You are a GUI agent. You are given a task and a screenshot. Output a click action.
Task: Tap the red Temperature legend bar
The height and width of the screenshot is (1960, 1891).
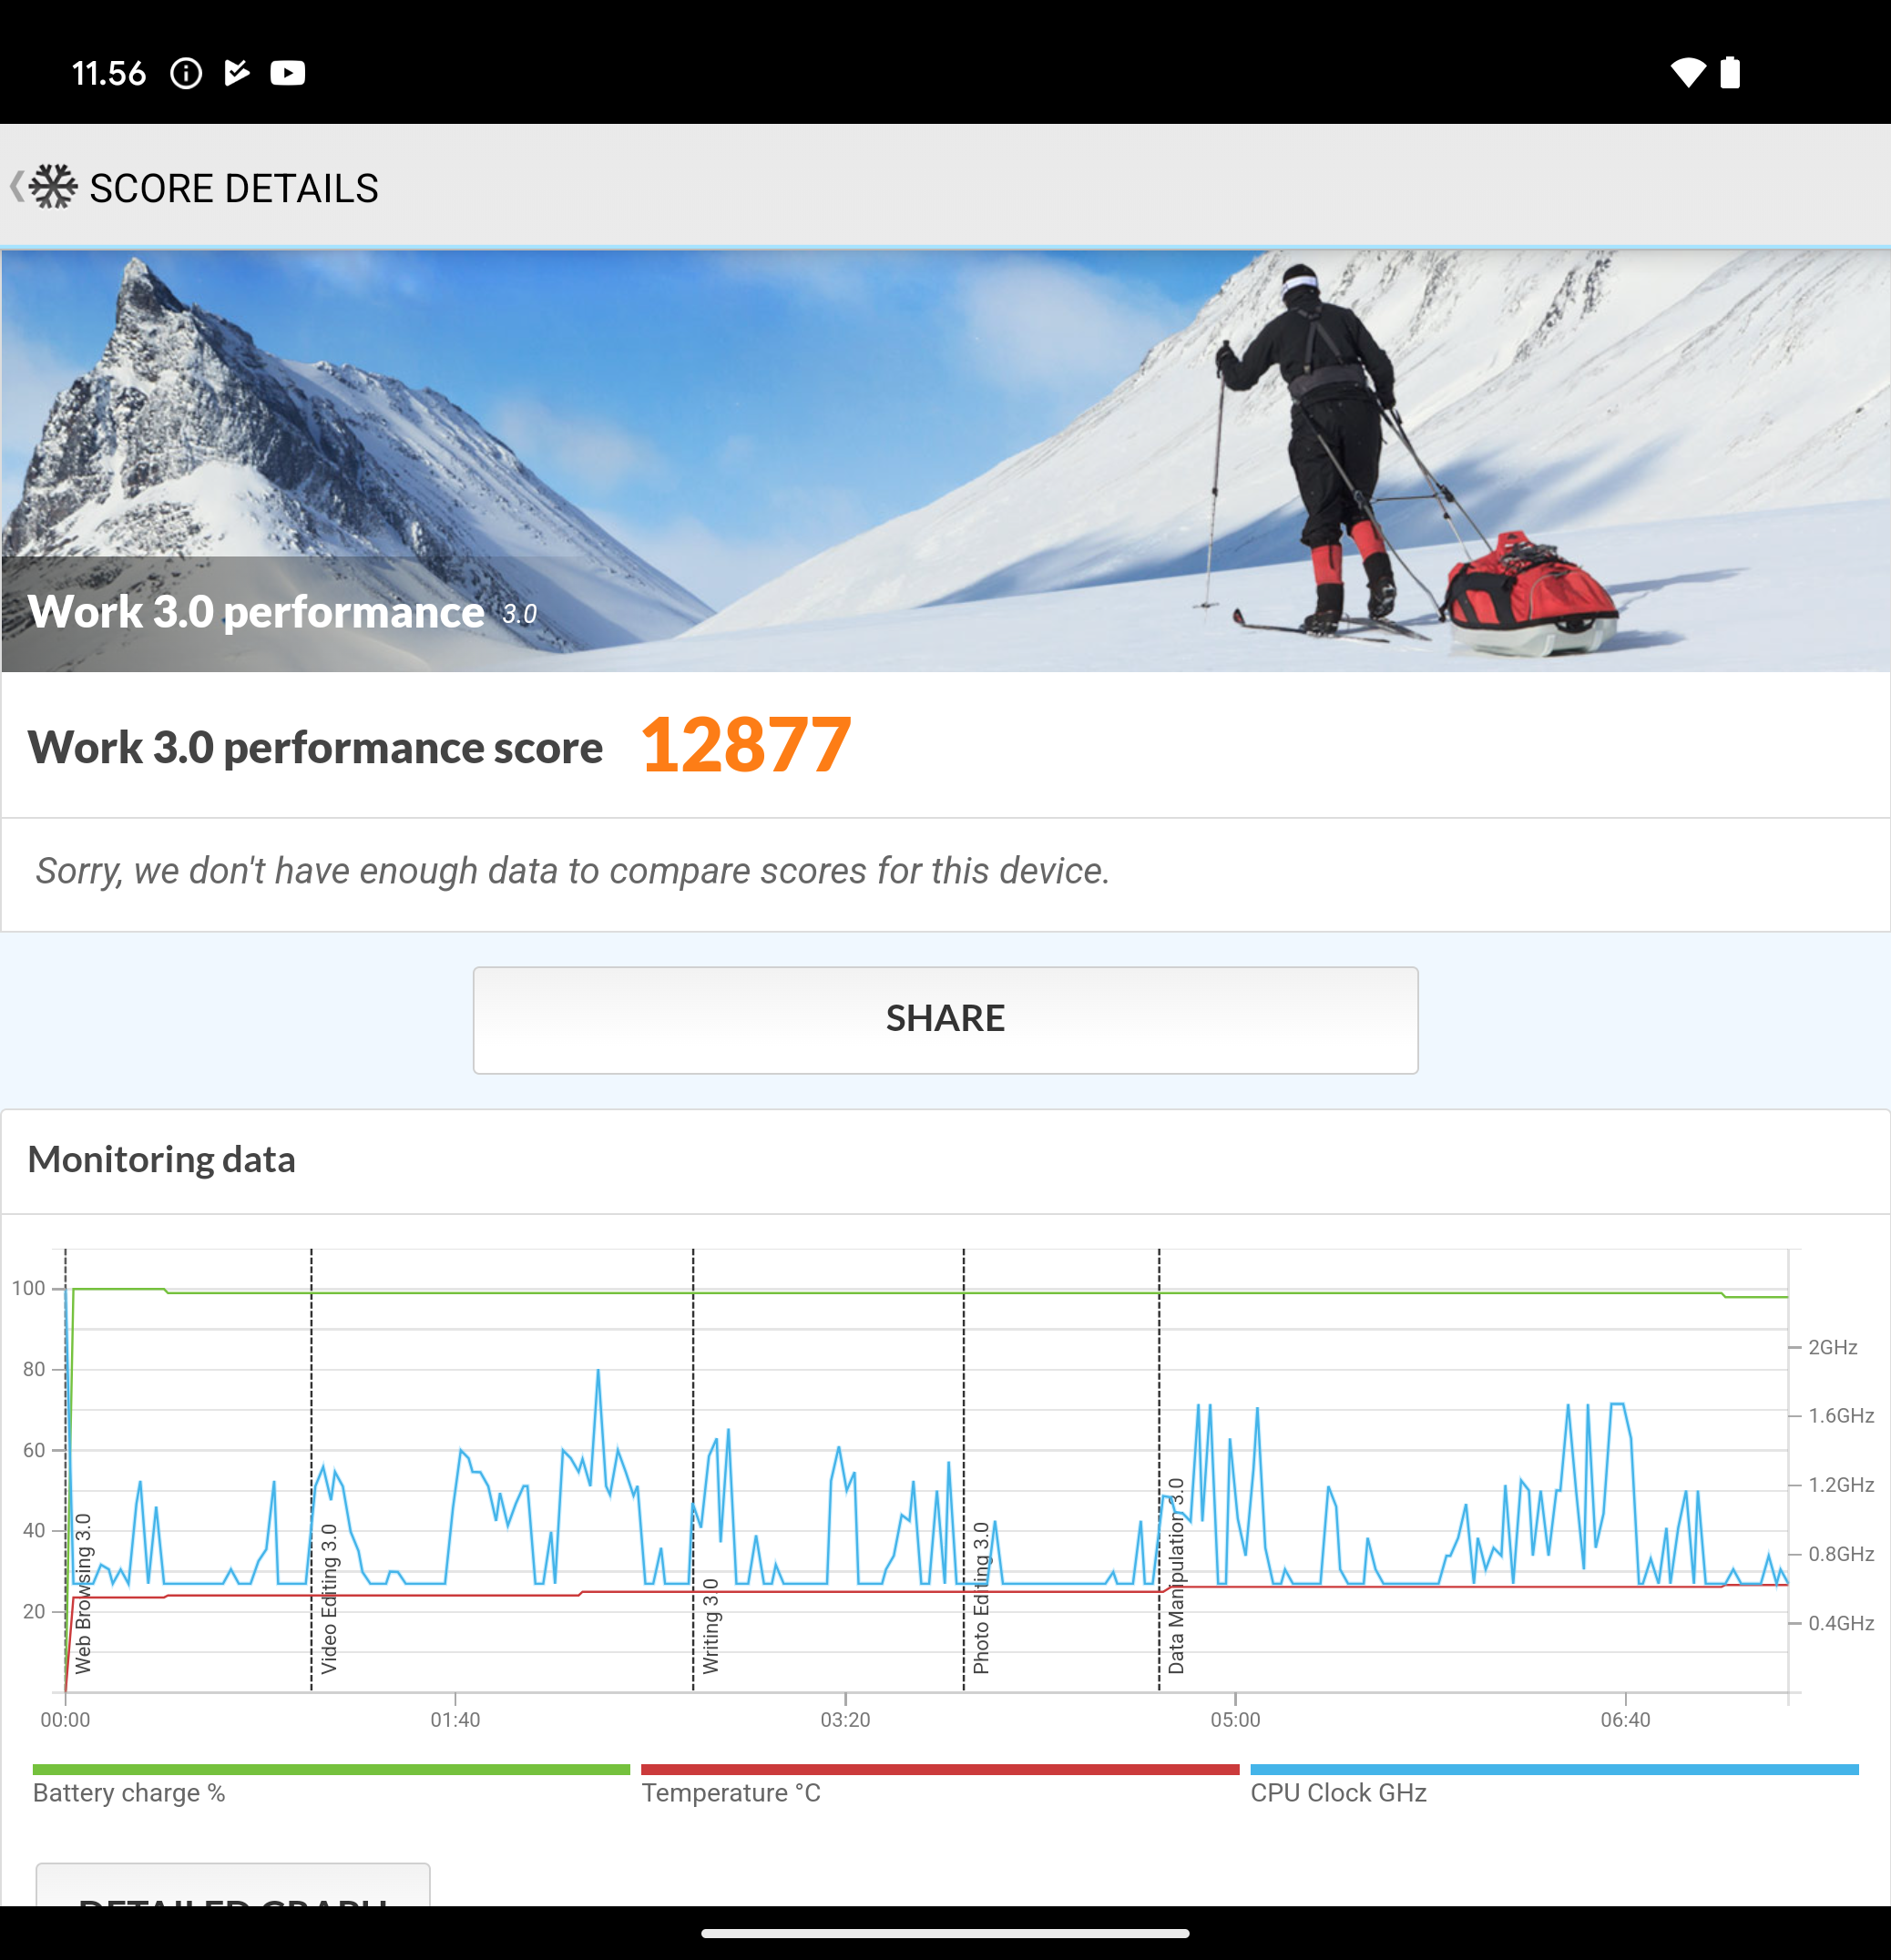click(940, 1770)
